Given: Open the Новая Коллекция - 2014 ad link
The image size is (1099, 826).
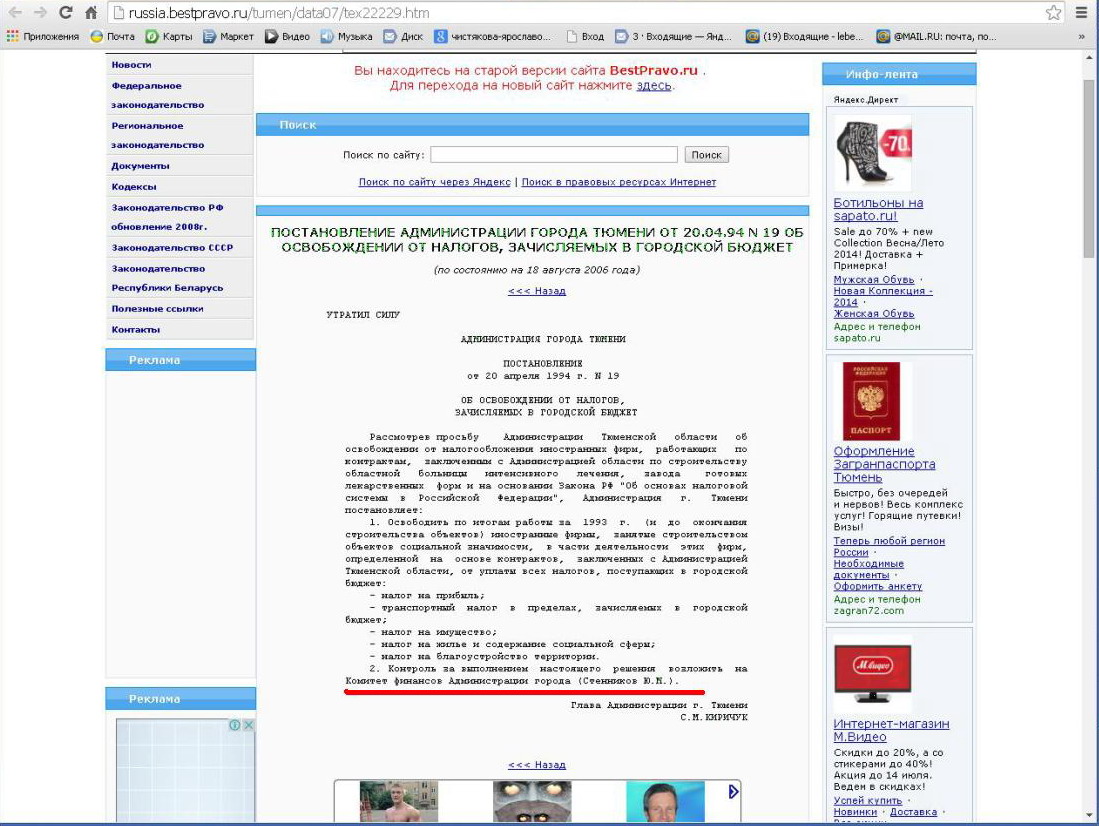Looking at the screenshot, I should [883, 297].
